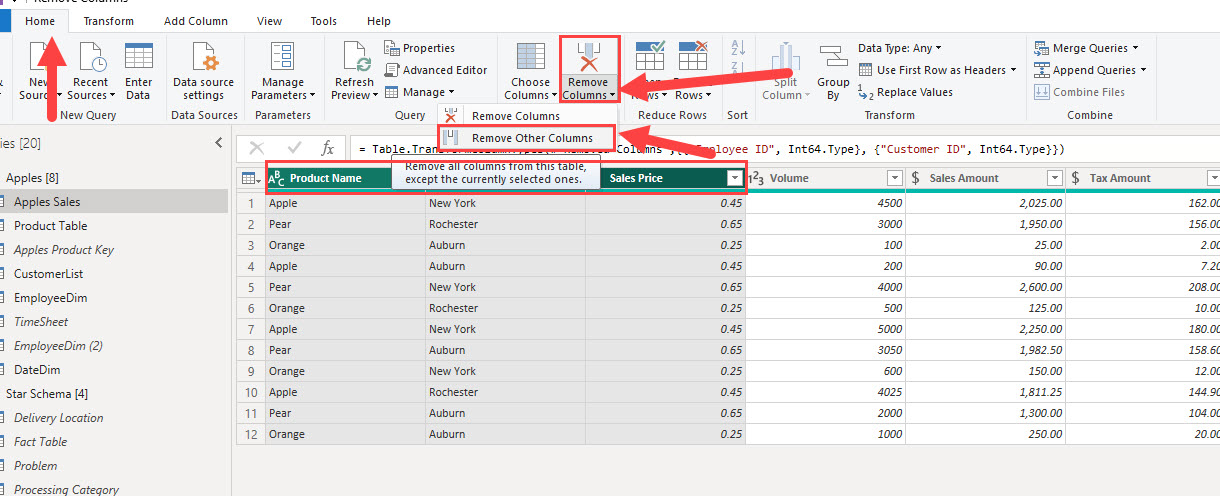Click the Rochester cell in row 2
Image resolution: width=1220 pixels, height=496 pixels.
505,223
